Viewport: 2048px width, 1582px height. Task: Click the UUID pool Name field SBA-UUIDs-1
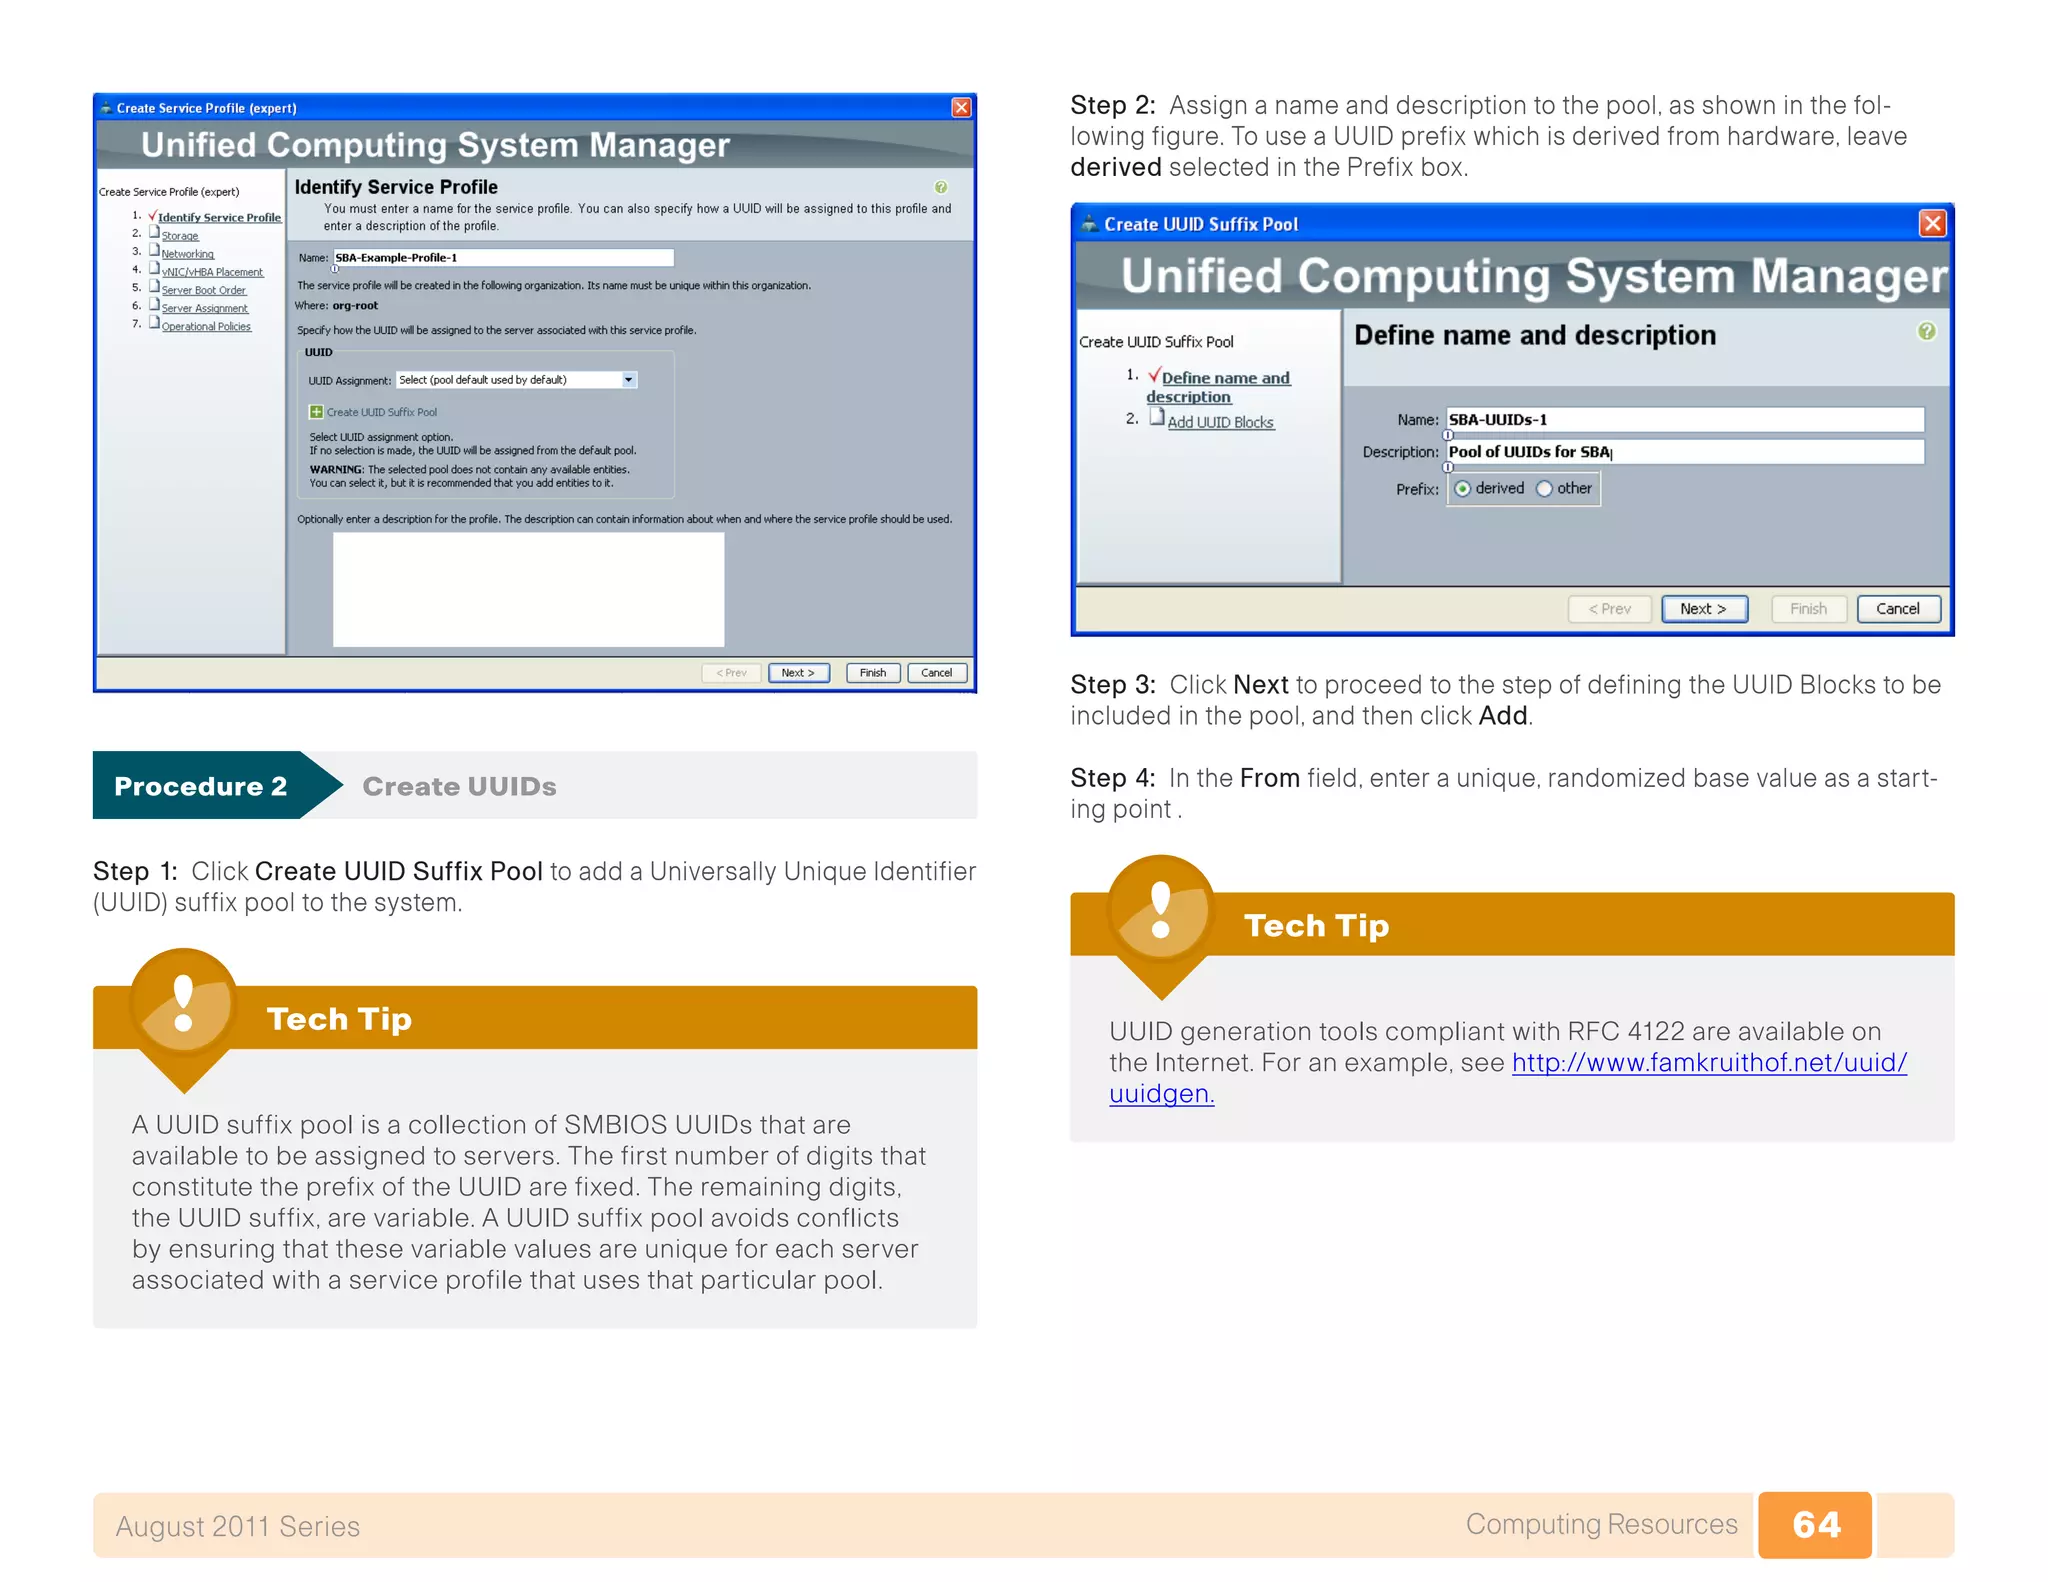pos(1685,420)
